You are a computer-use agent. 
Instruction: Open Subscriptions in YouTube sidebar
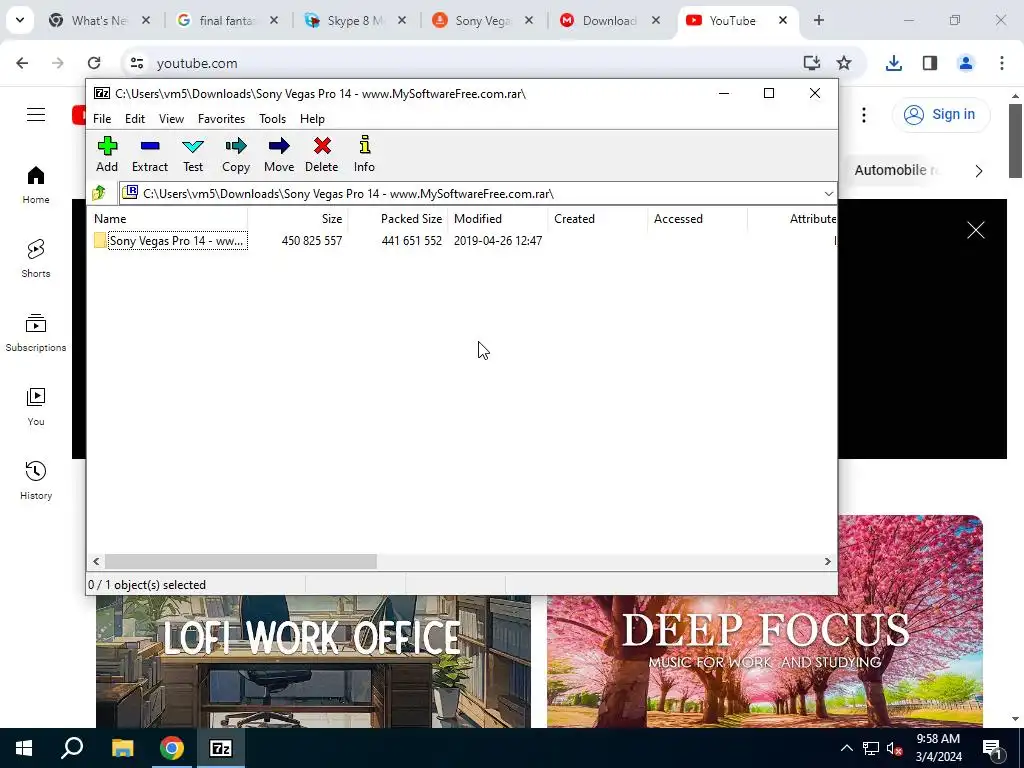tap(36, 332)
